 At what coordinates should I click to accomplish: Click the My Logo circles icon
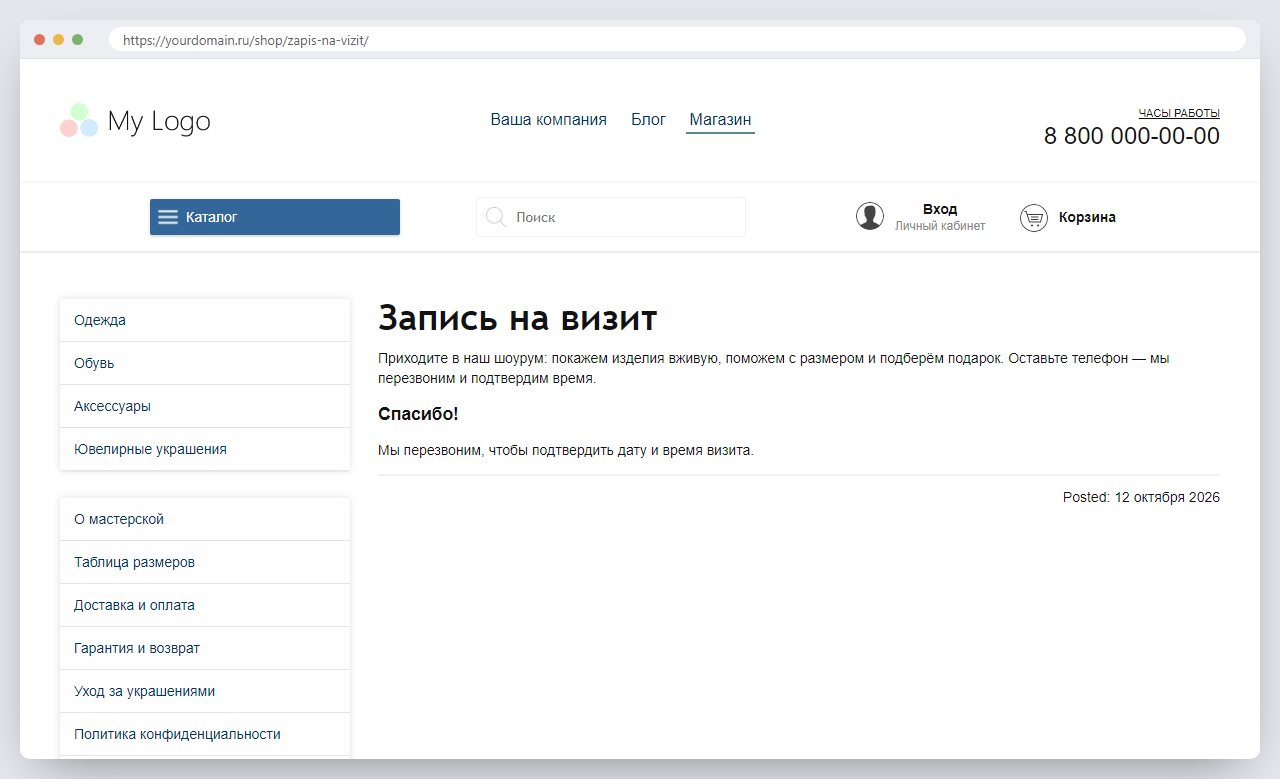pos(79,121)
